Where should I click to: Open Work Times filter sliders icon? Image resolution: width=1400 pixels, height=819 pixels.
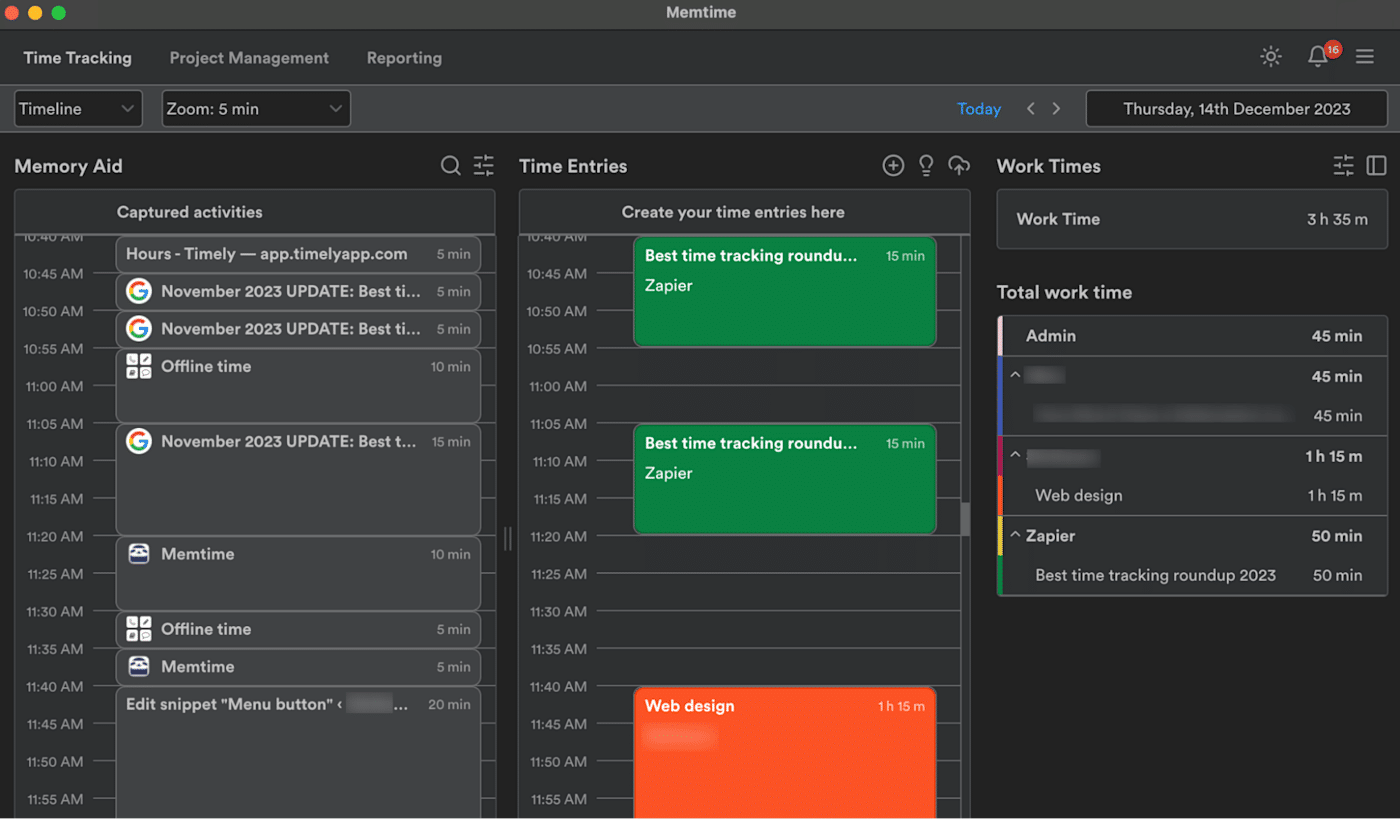pyautogui.click(x=1344, y=166)
